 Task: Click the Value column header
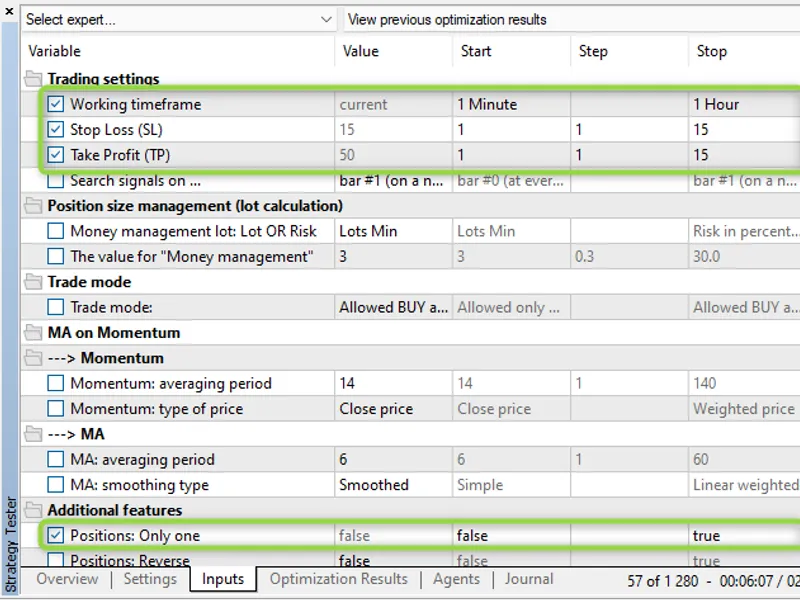coord(394,51)
